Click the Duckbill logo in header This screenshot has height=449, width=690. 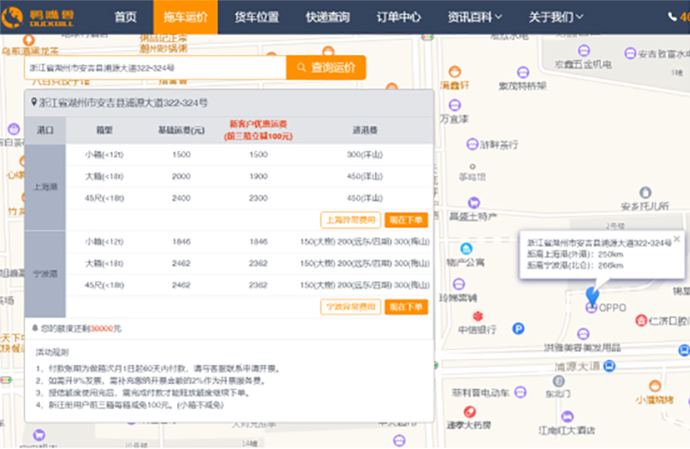(x=37, y=17)
